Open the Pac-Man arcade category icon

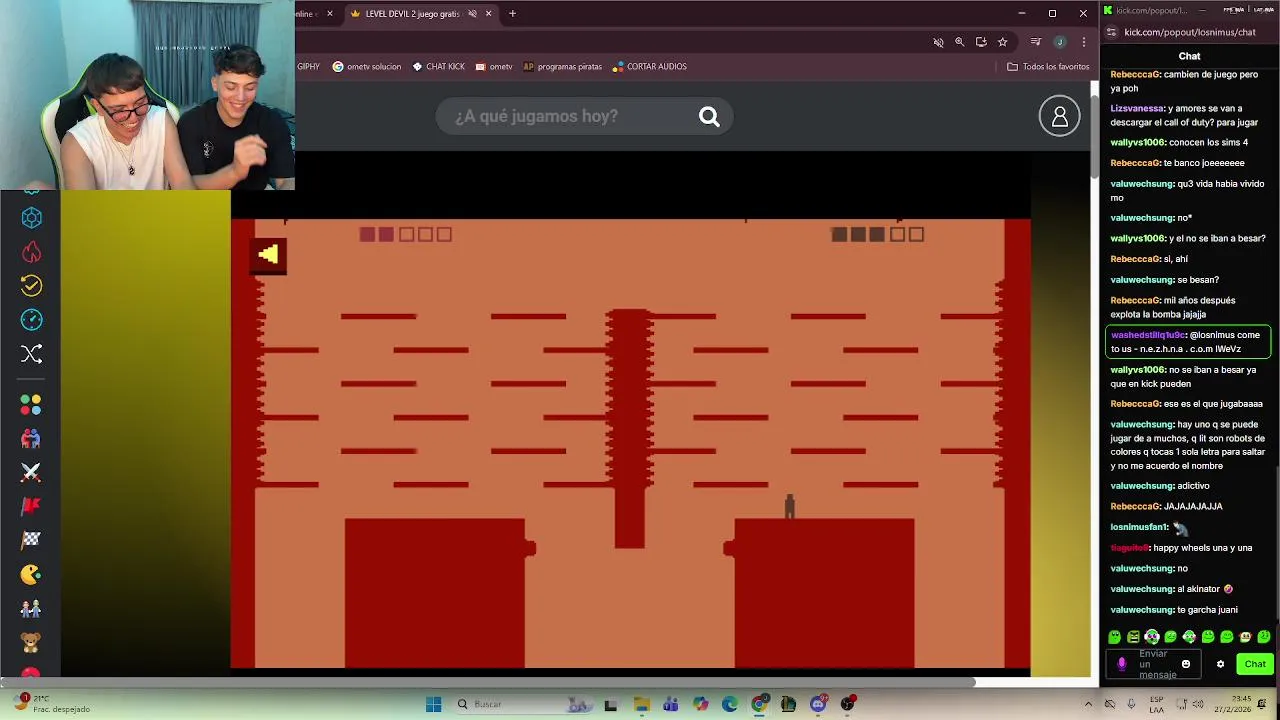click(x=31, y=574)
